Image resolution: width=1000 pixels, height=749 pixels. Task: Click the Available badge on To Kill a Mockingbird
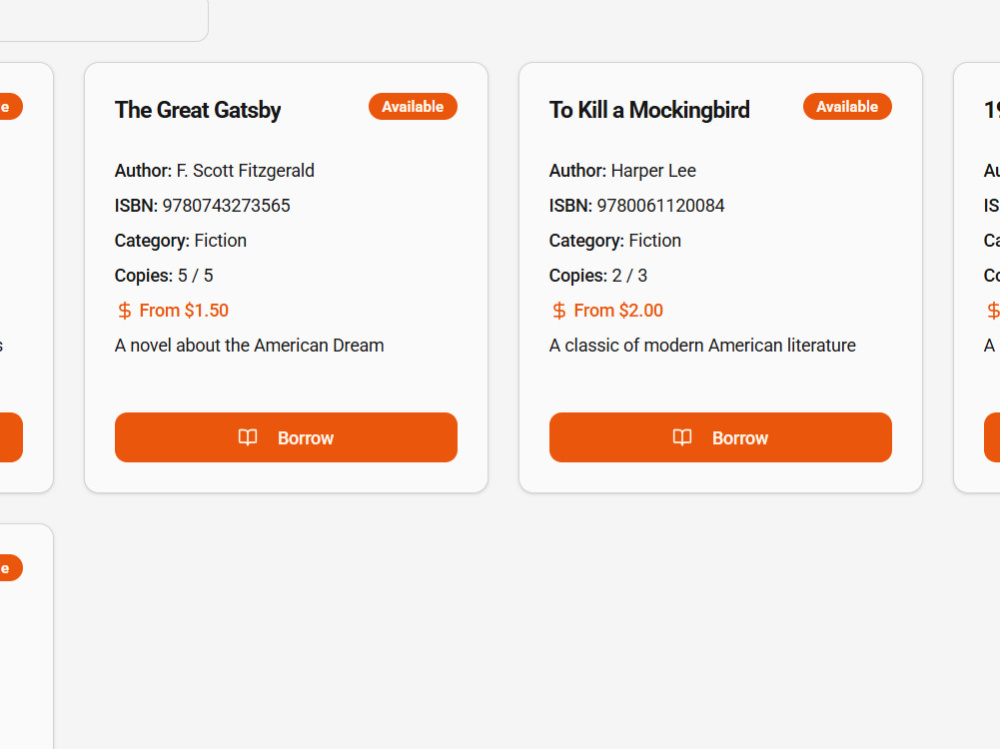pyautogui.click(x=847, y=107)
